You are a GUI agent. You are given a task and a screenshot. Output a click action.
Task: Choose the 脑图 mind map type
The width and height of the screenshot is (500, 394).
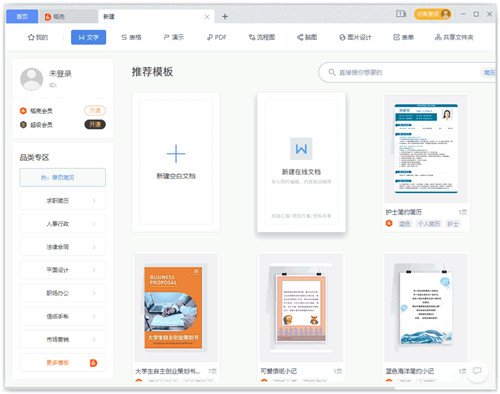[x=307, y=37]
